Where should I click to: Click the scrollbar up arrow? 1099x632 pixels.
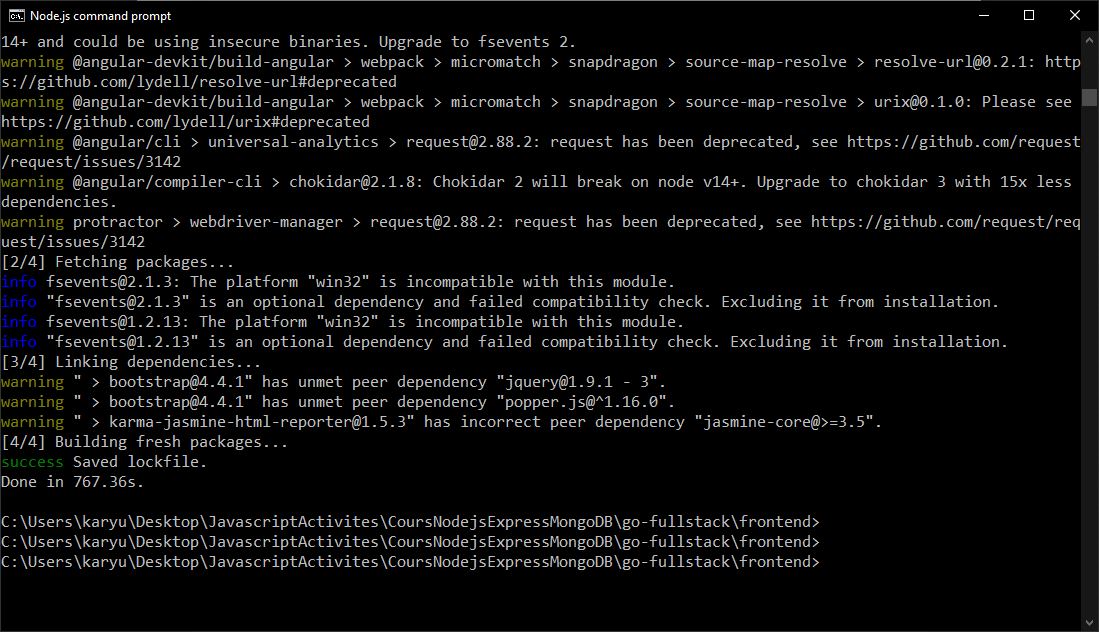coord(1089,41)
